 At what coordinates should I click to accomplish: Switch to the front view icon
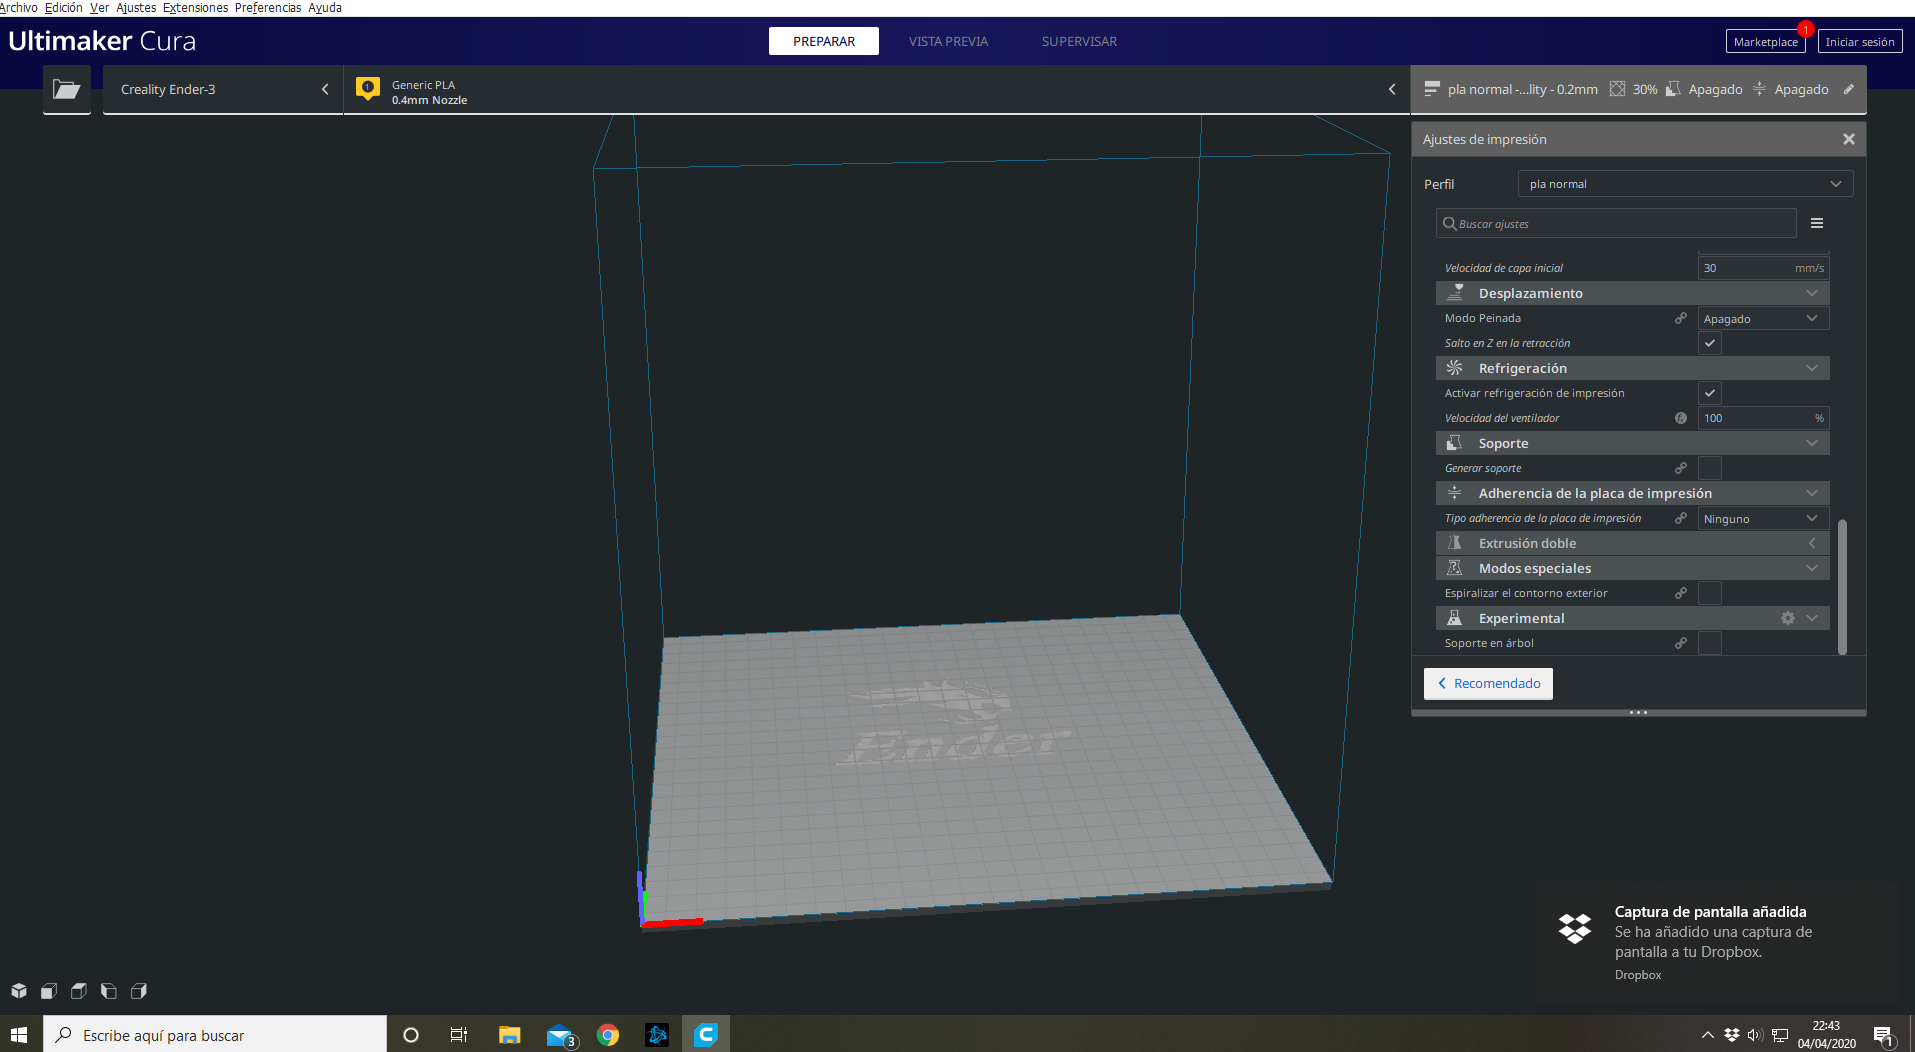point(49,991)
